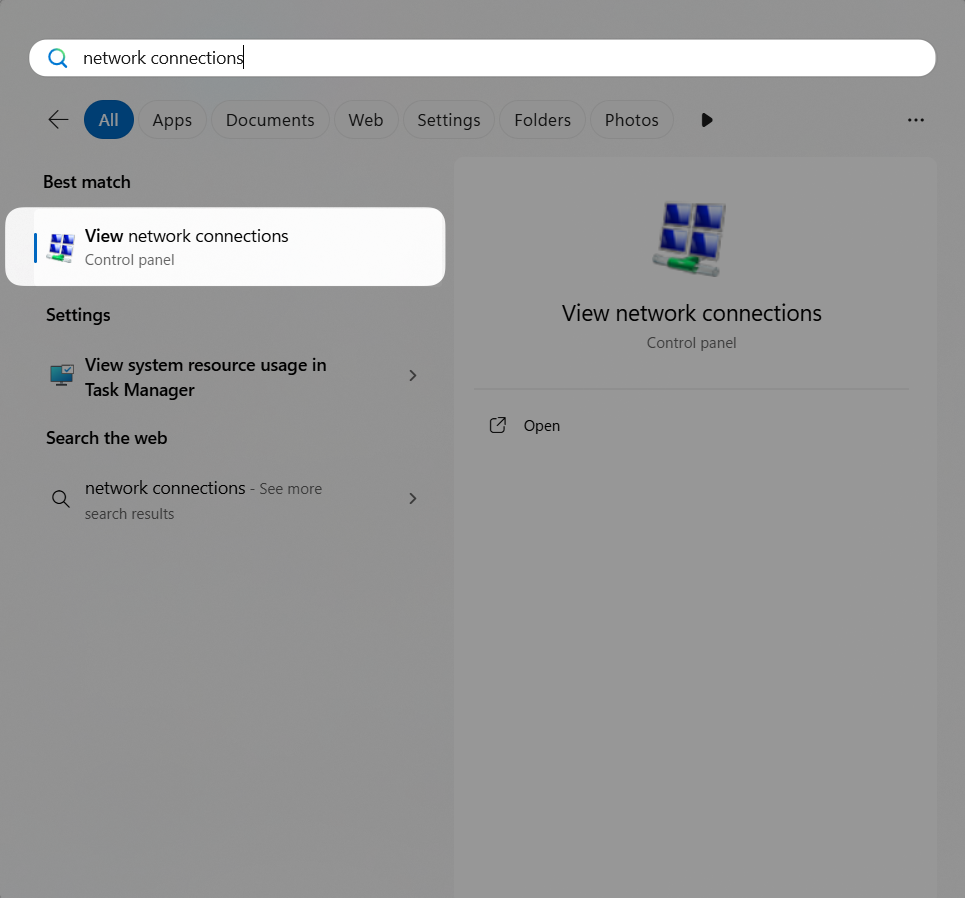965x898 pixels.
Task: Click the large network connections icon in preview pane
Action: 691,239
